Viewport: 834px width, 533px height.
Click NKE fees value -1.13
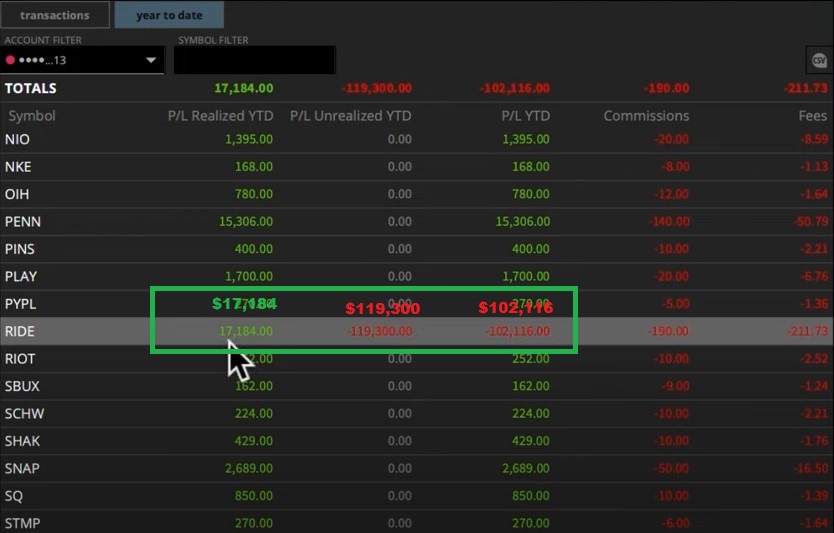tap(814, 166)
